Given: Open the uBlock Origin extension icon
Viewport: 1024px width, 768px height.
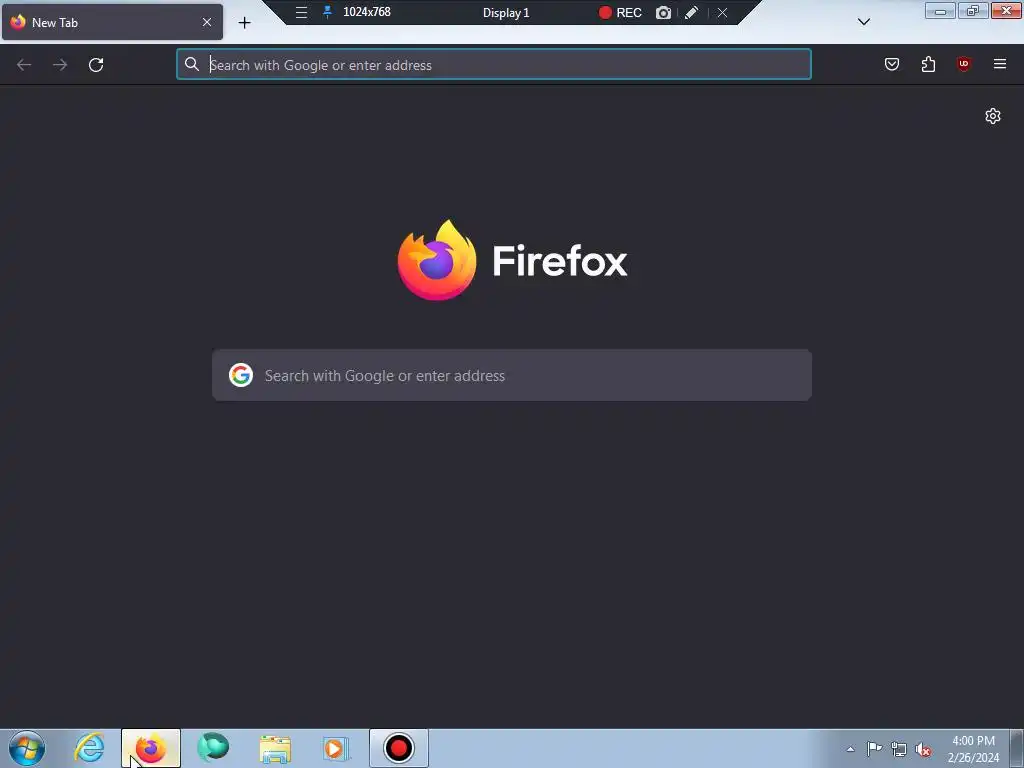Looking at the screenshot, I should 964,64.
